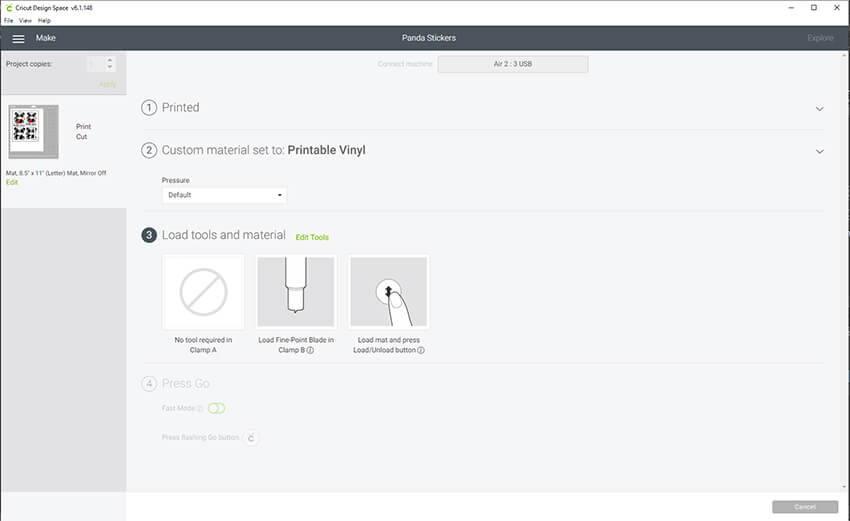Screen dimensions: 850x521
Task: Click the Fine-Point Blade Clamp B image
Action: [x=296, y=292]
